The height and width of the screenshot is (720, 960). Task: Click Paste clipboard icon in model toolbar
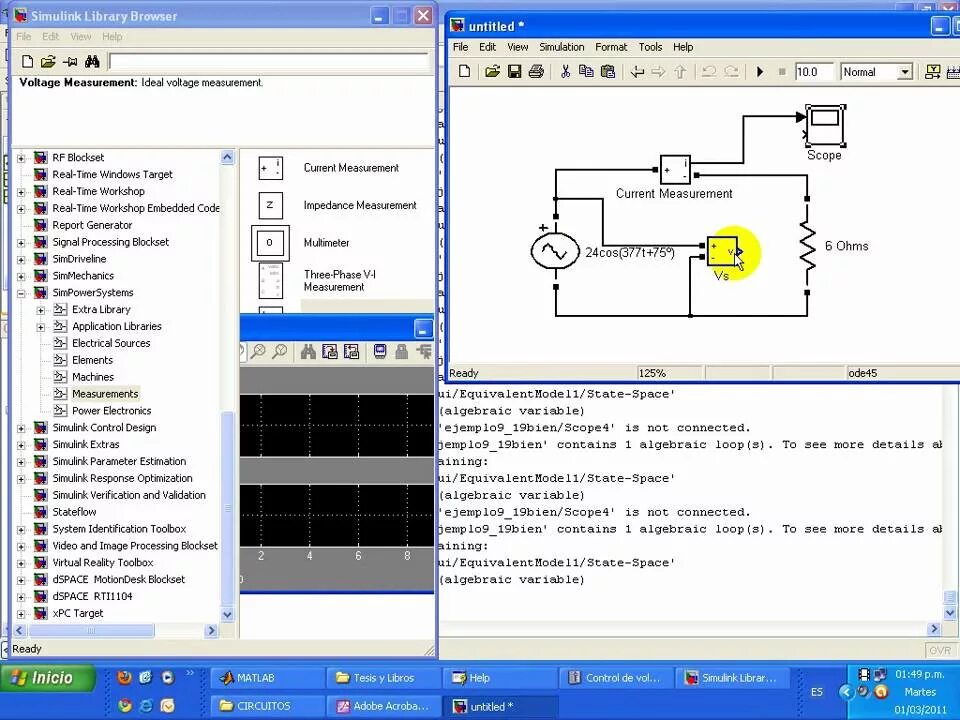point(607,72)
